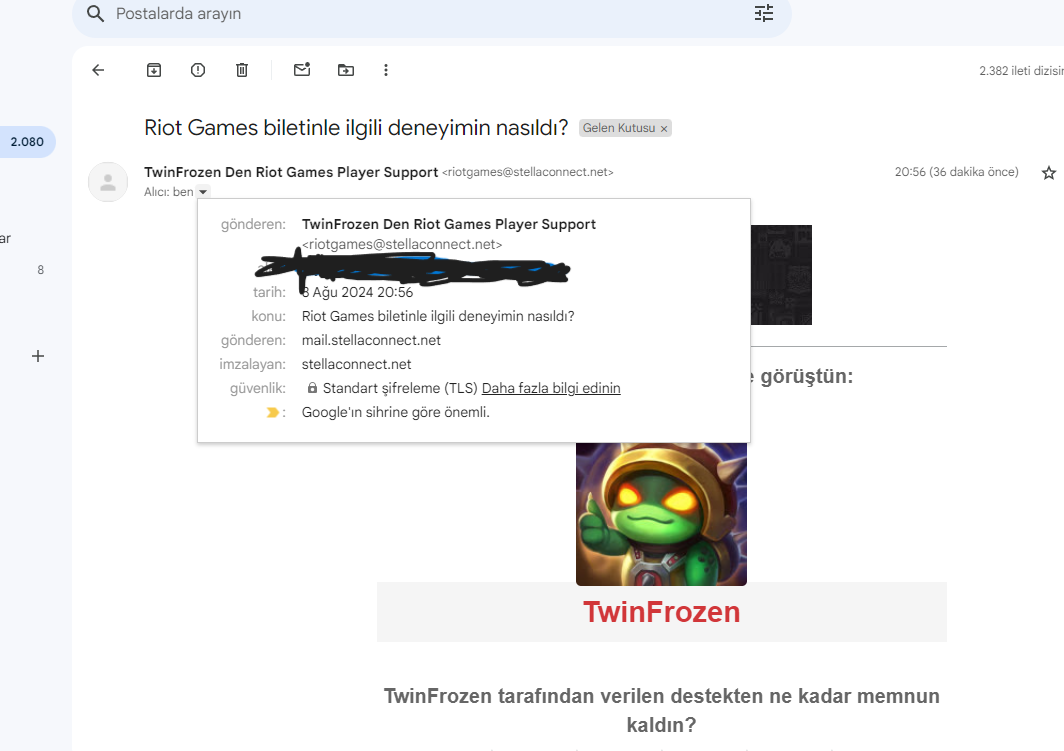Click the search magnifier icon
Screen dimensions: 1064x751
pos(96,14)
